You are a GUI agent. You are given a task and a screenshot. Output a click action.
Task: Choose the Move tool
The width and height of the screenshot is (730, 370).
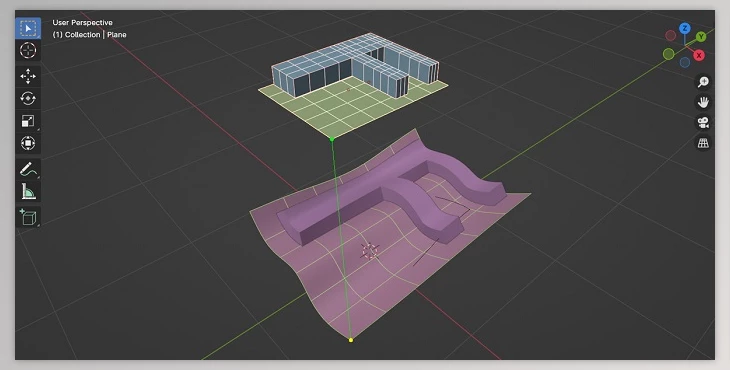[28, 76]
